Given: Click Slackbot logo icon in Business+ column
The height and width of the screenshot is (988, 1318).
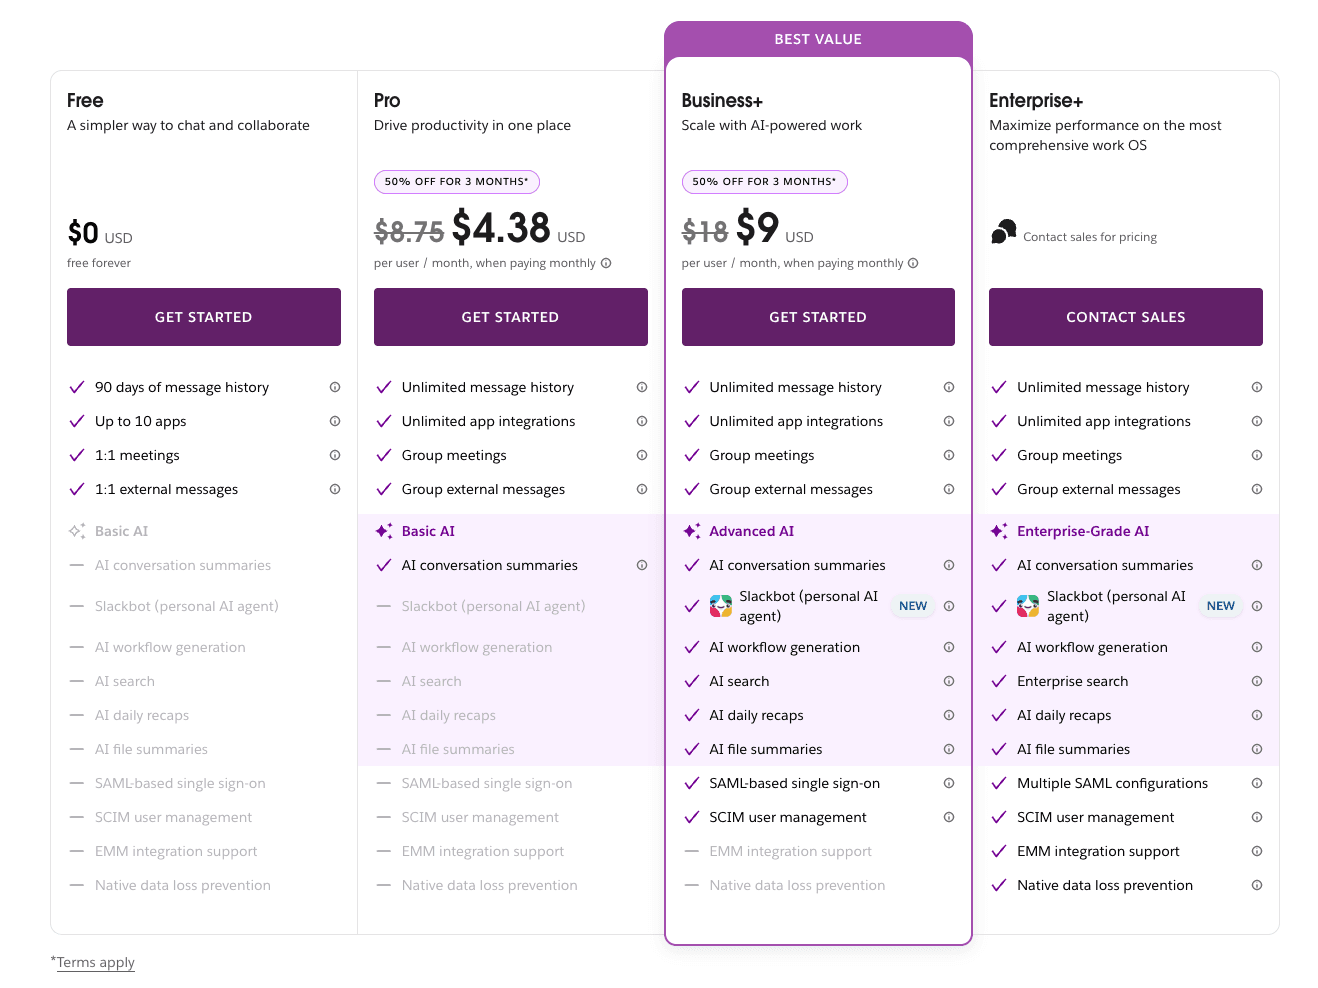Looking at the screenshot, I should (721, 606).
